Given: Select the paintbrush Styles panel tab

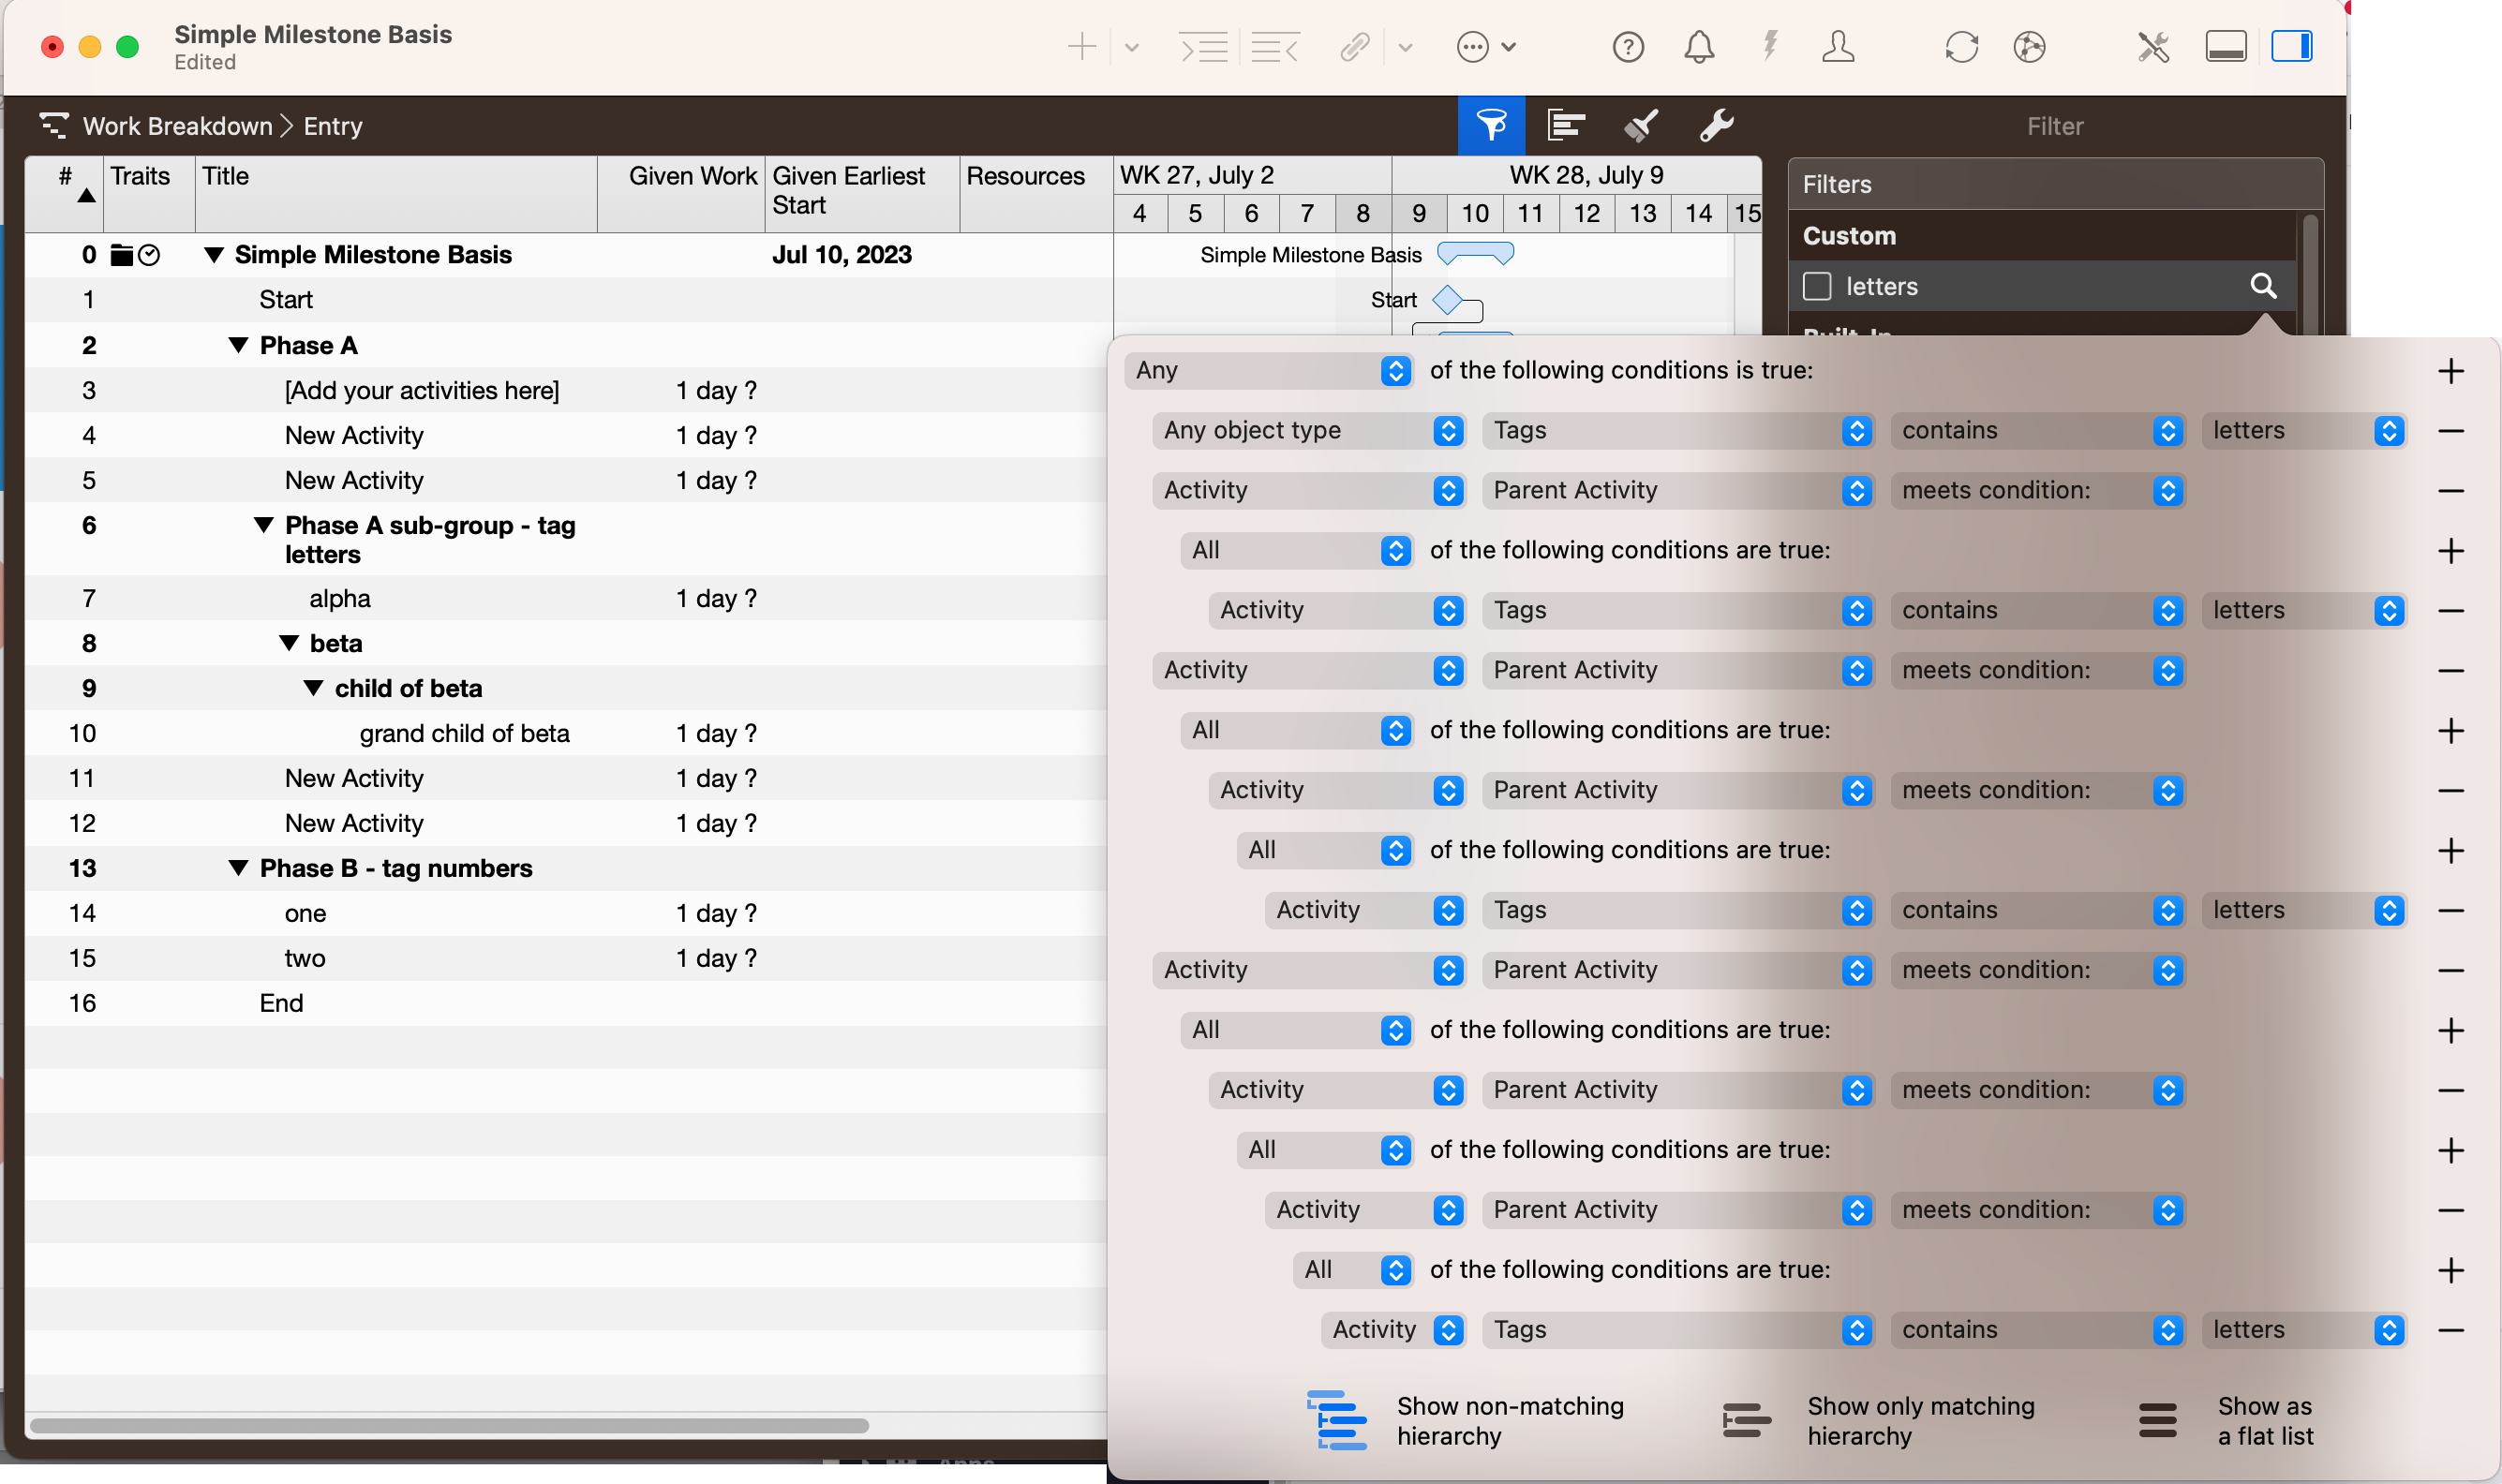Looking at the screenshot, I should [x=1641, y=125].
